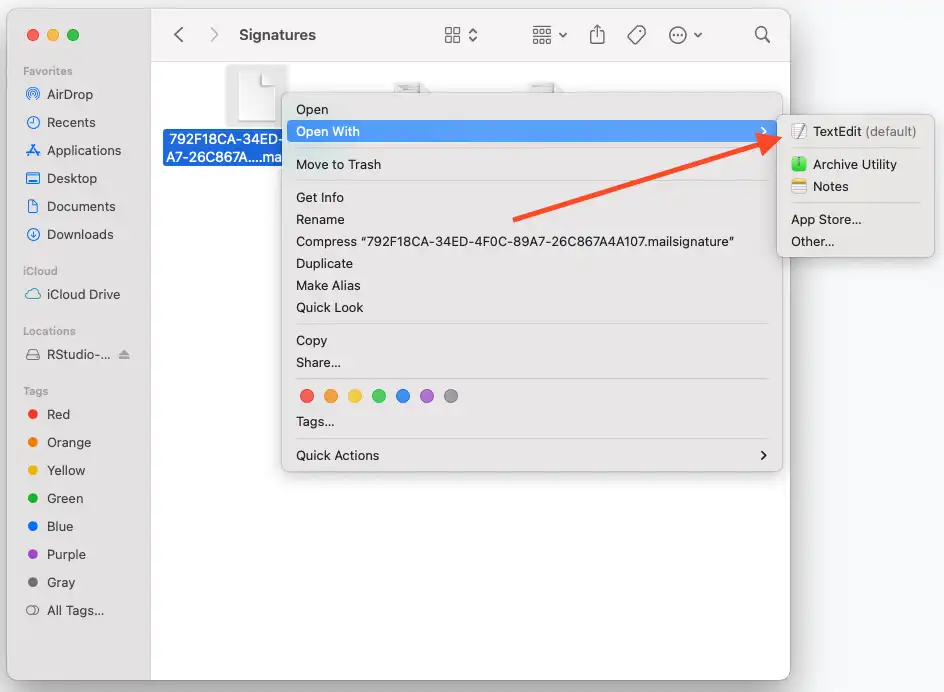Choose Move to Trash menu item
This screenshot has width=944, height=692.
[338, 164]
